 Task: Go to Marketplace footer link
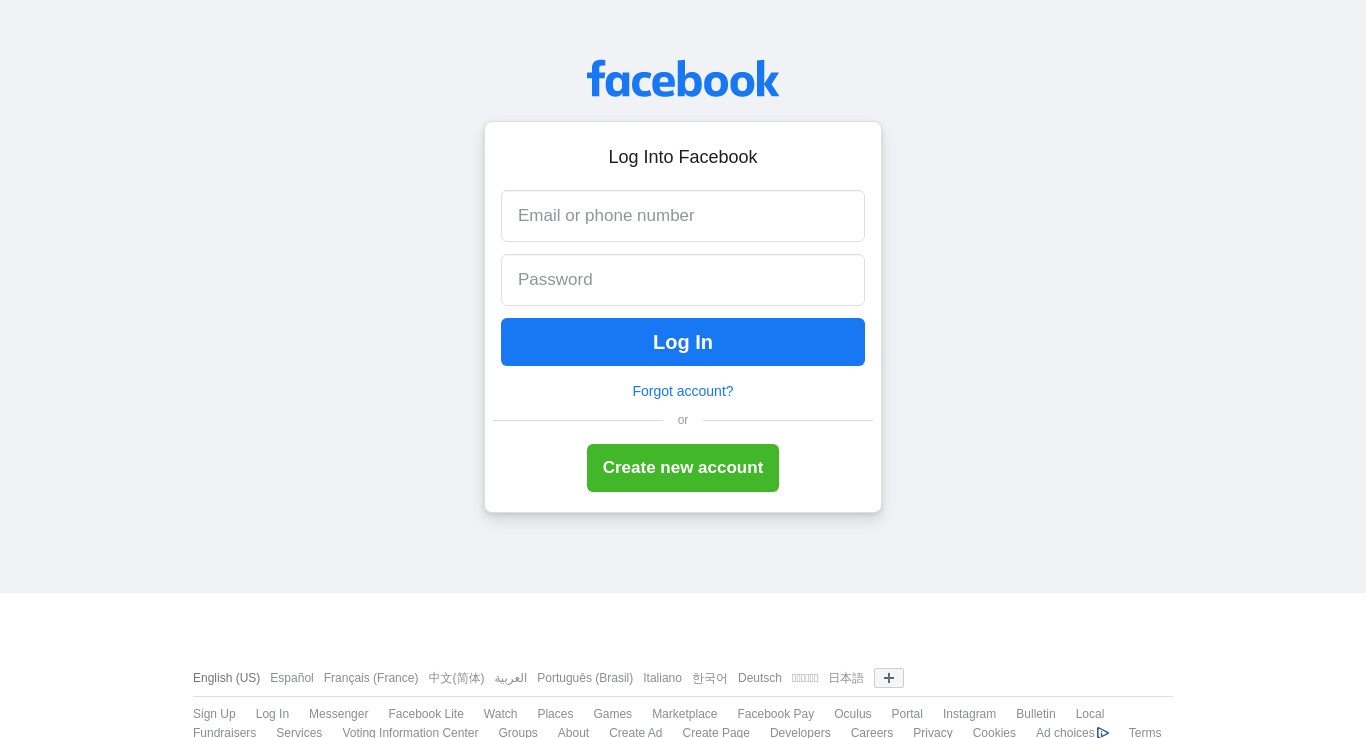pos(685,714)
